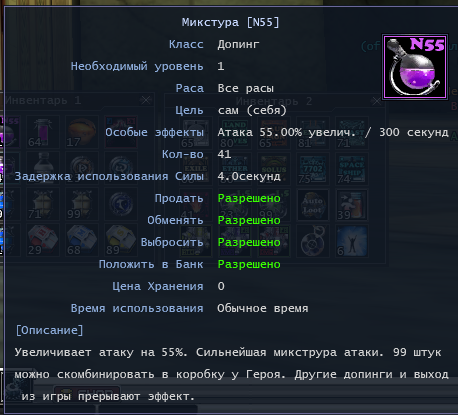Select the 7702 ticket with count 75
Viewport: 458px width, 415px height.
point(312,170)
